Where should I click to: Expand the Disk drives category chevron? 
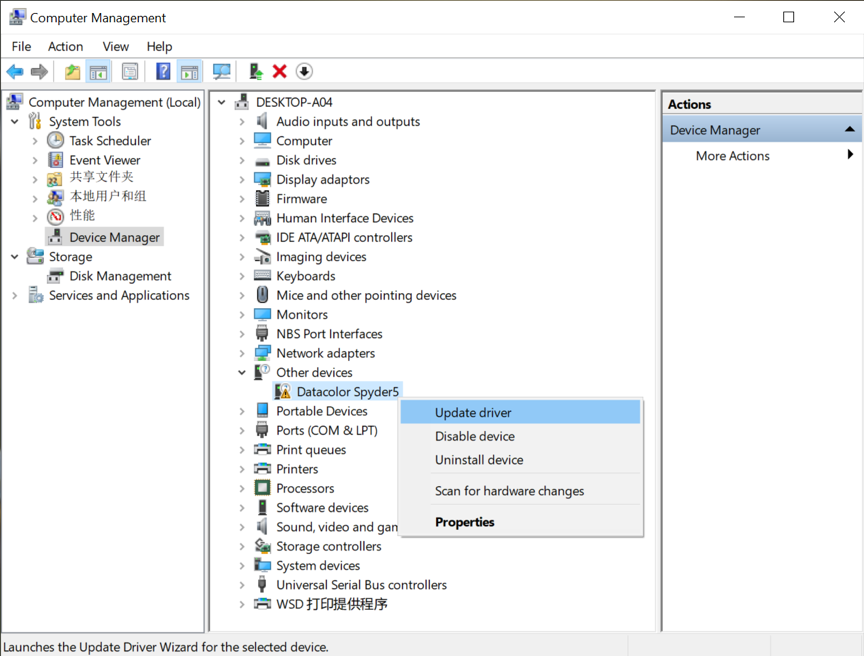[242, 160]
